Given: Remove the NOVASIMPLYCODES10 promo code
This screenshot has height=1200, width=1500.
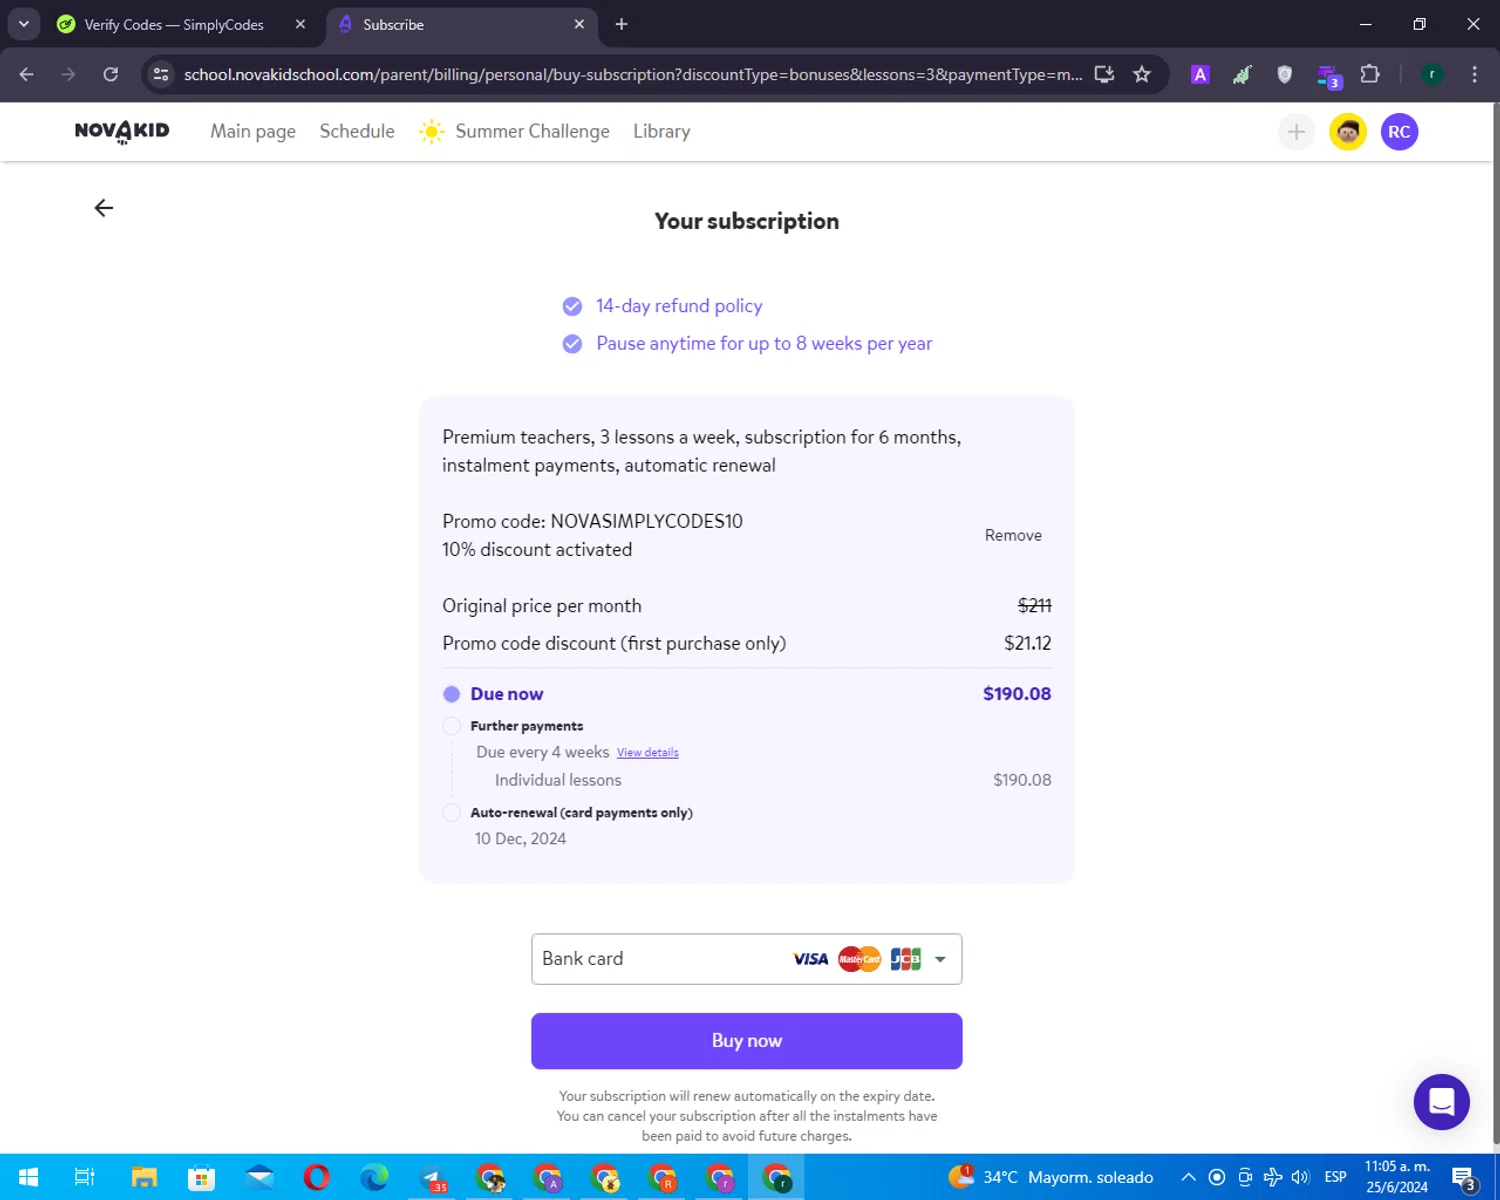Looking at the screenshot, I should coord(1013,535).
